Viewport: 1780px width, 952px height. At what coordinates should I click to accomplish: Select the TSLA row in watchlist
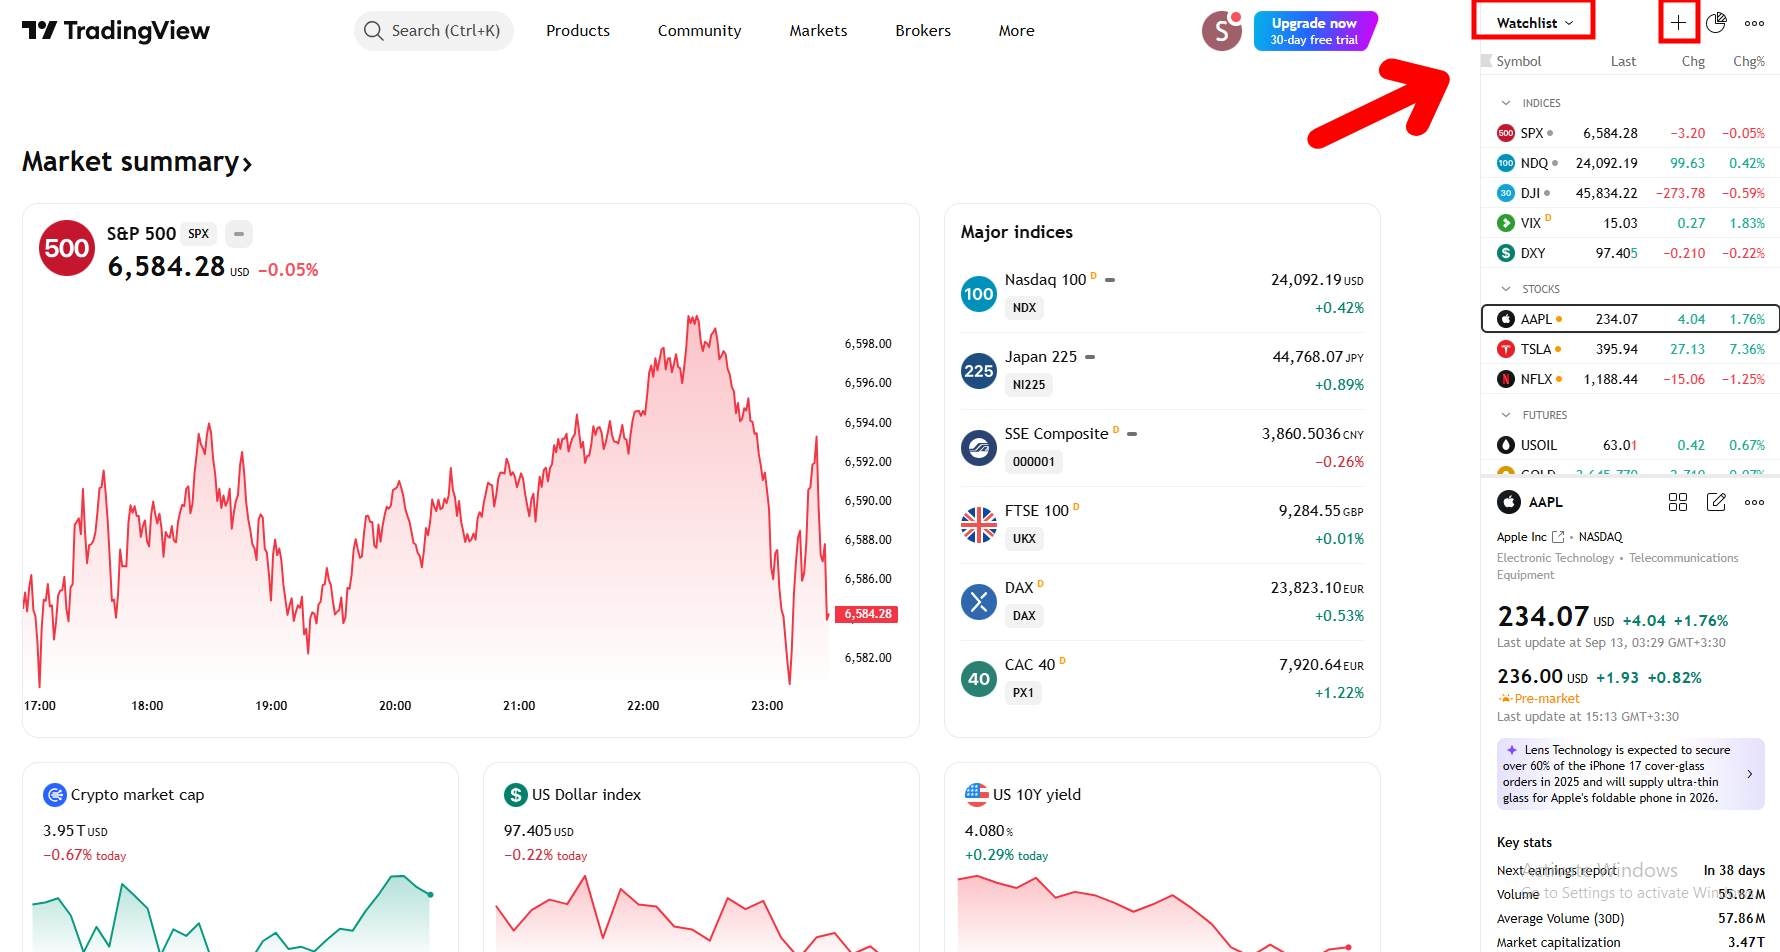pyautogui.click(x=1630, y=349)
